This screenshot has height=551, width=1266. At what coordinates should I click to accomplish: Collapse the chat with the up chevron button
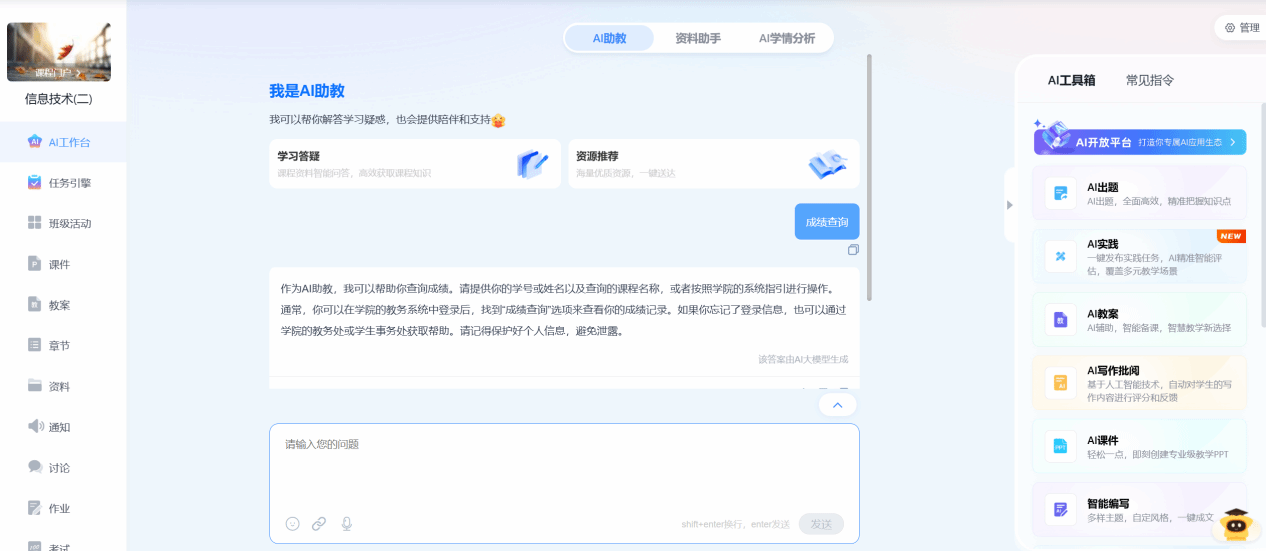click(x=837, y=405)
